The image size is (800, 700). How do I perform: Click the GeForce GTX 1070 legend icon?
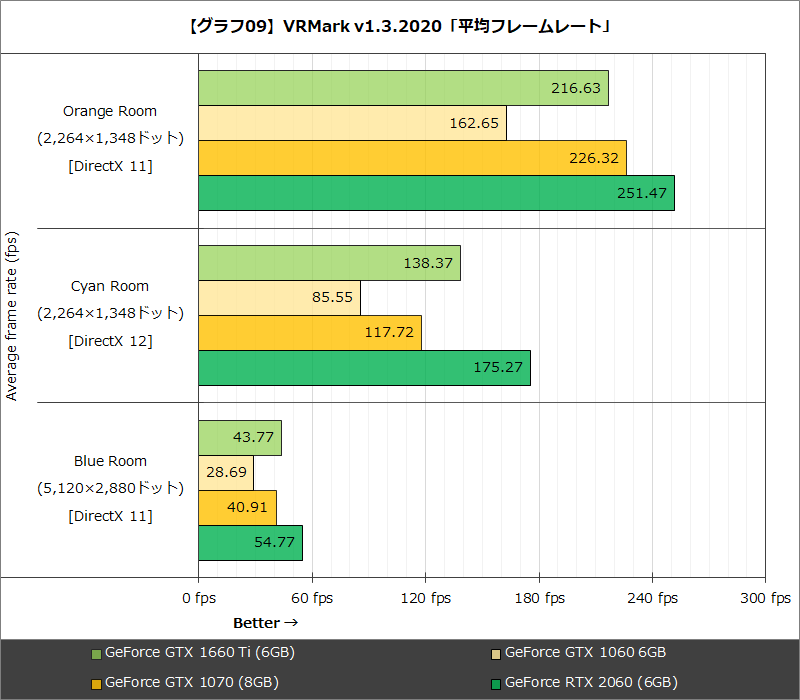tap(97, 682)
